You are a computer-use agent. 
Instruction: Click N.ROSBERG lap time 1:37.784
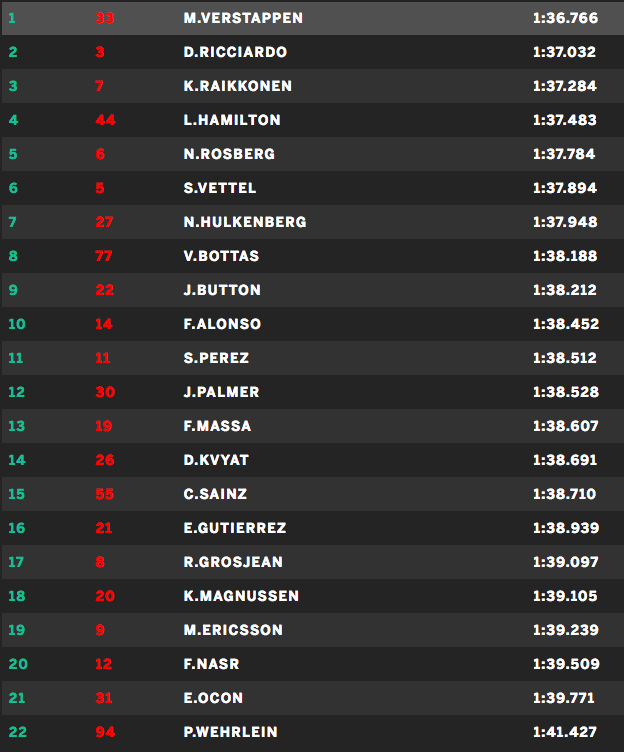565,154
